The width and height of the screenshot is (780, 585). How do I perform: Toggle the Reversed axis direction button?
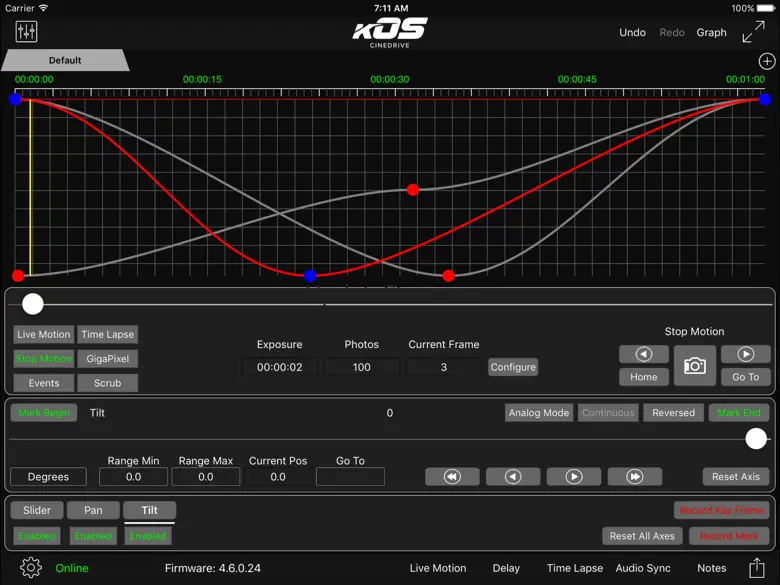(x=673, y=413)
